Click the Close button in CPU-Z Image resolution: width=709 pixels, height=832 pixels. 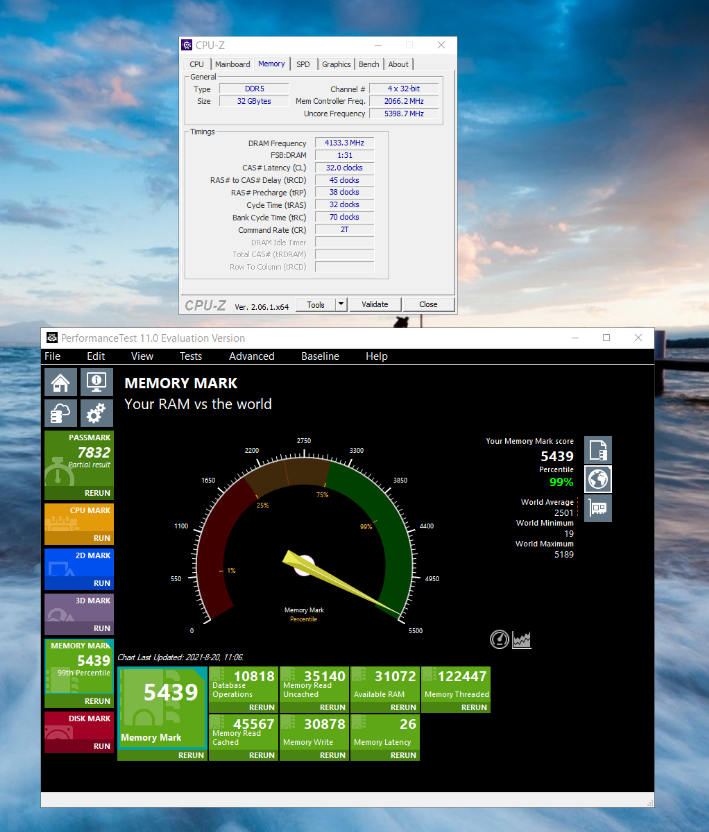point(428,304)
